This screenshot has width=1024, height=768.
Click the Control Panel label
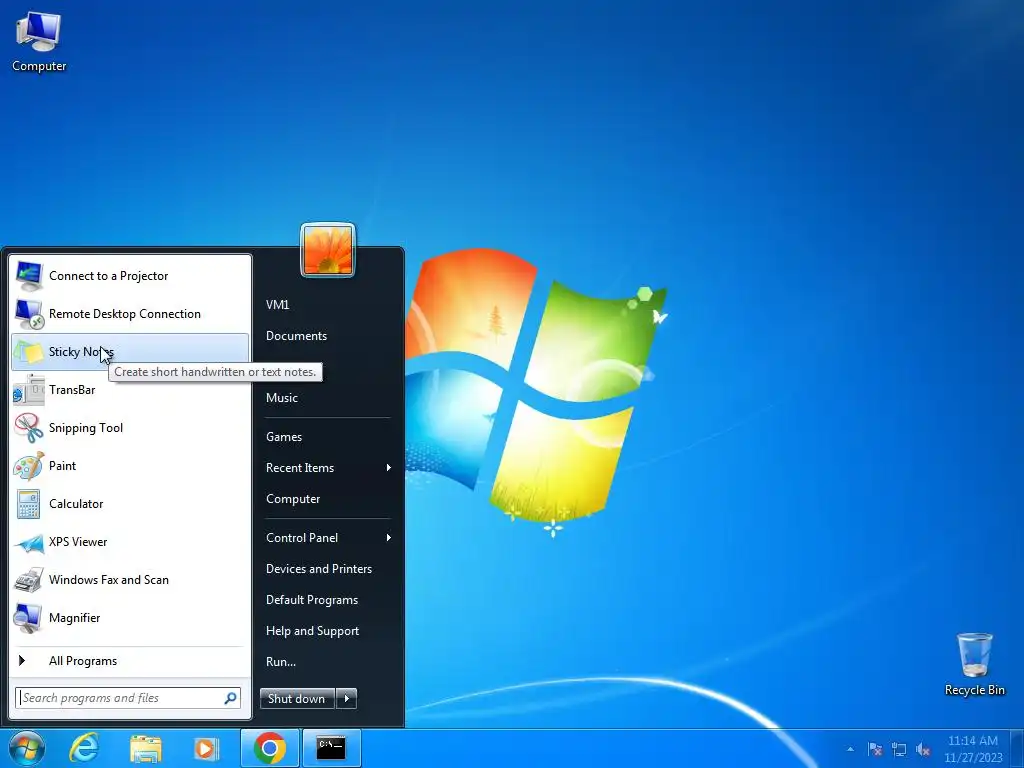point(302,537)
